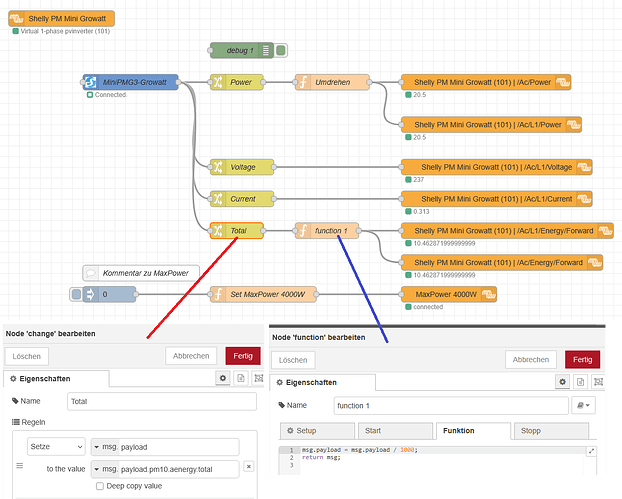Click the Umdrehen function node icon
Image resolution: width=622 pixels, height=499 pixels.
click(x=302, y=82)
